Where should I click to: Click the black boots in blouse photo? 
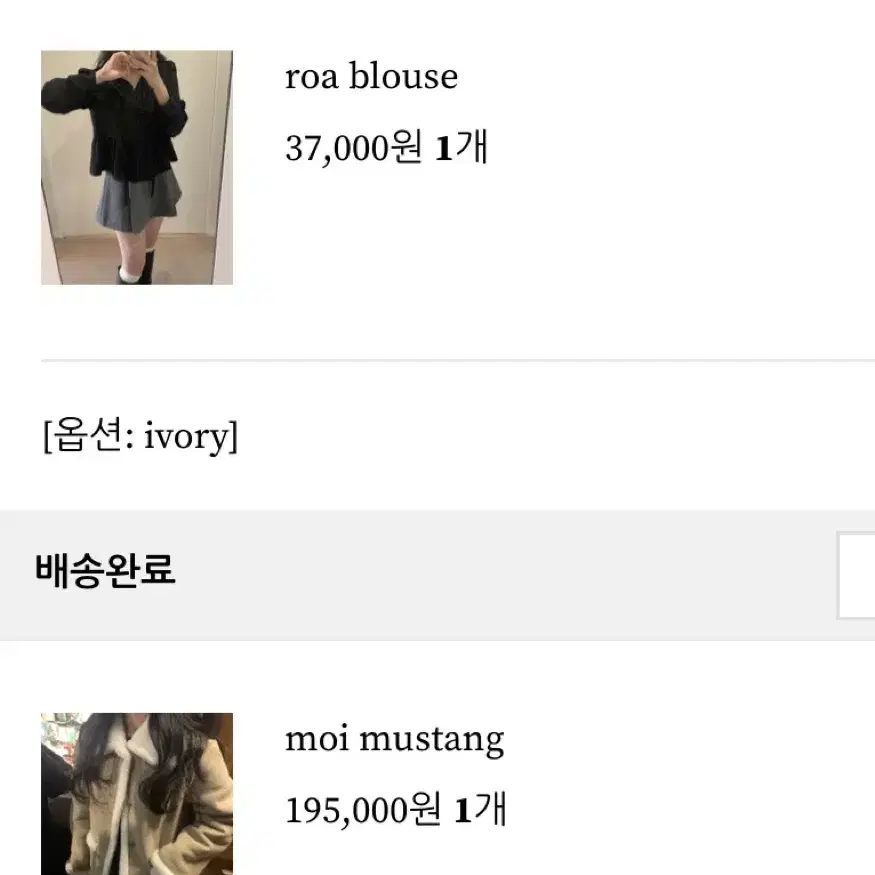(x=142, y=268)
